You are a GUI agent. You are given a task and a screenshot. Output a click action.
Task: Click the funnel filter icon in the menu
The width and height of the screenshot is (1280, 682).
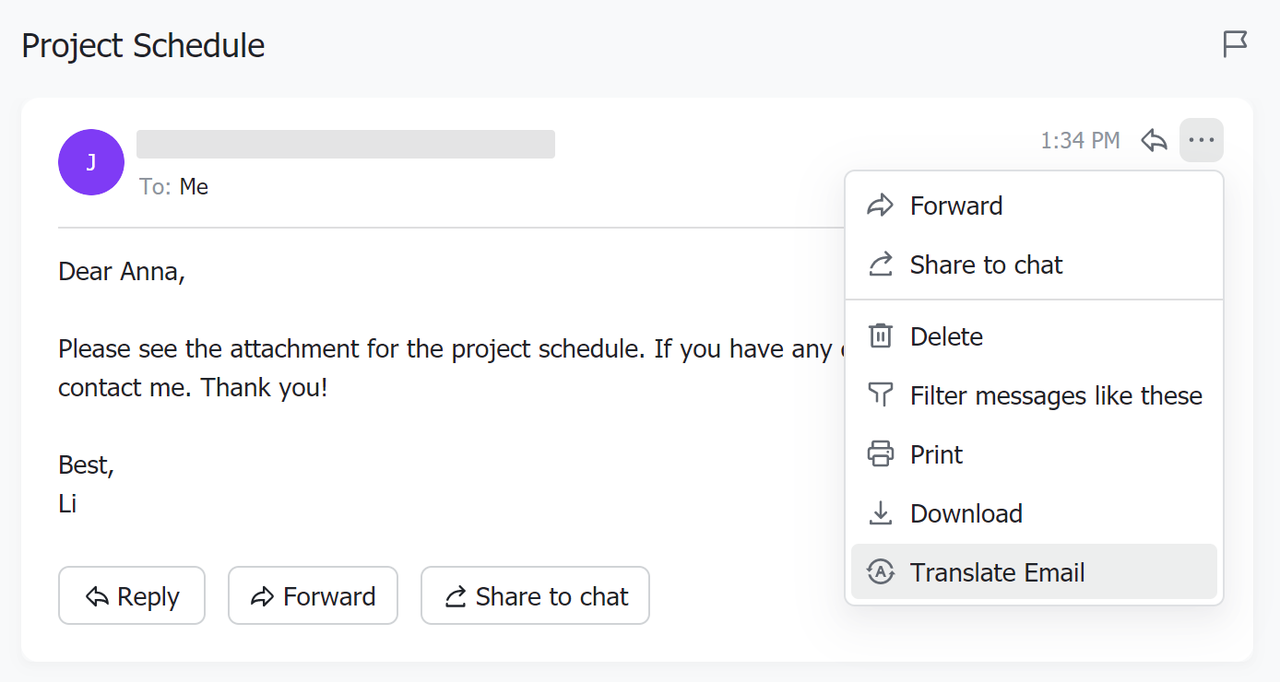(880, 395)
